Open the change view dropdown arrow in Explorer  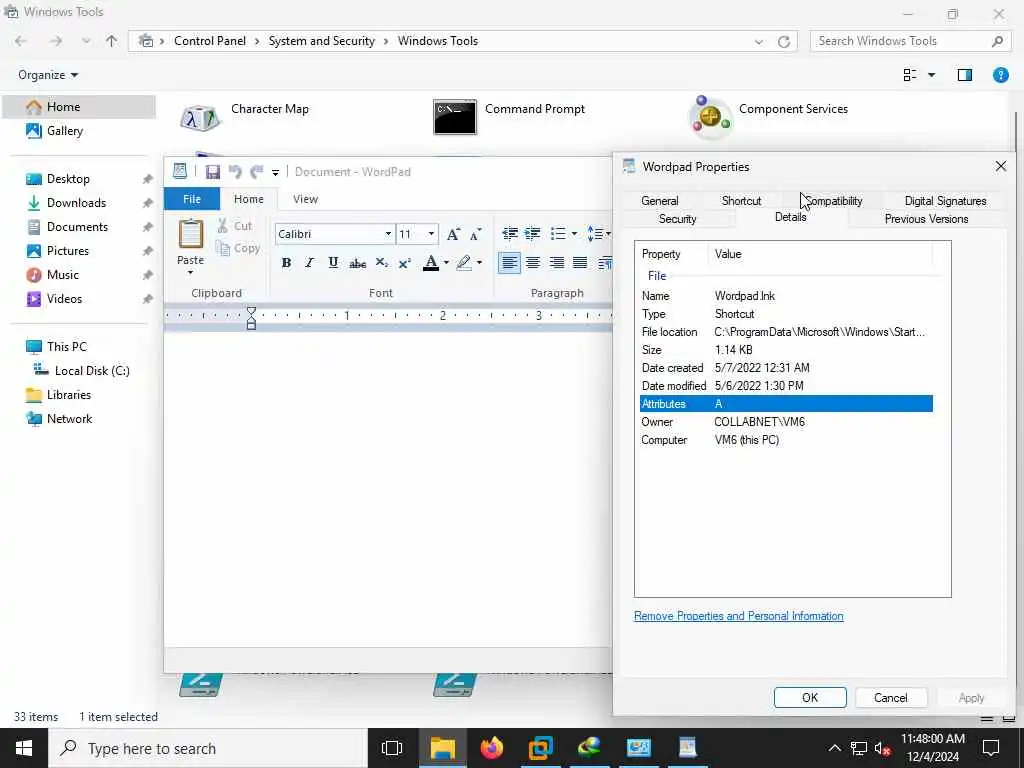tap(931, 75)
